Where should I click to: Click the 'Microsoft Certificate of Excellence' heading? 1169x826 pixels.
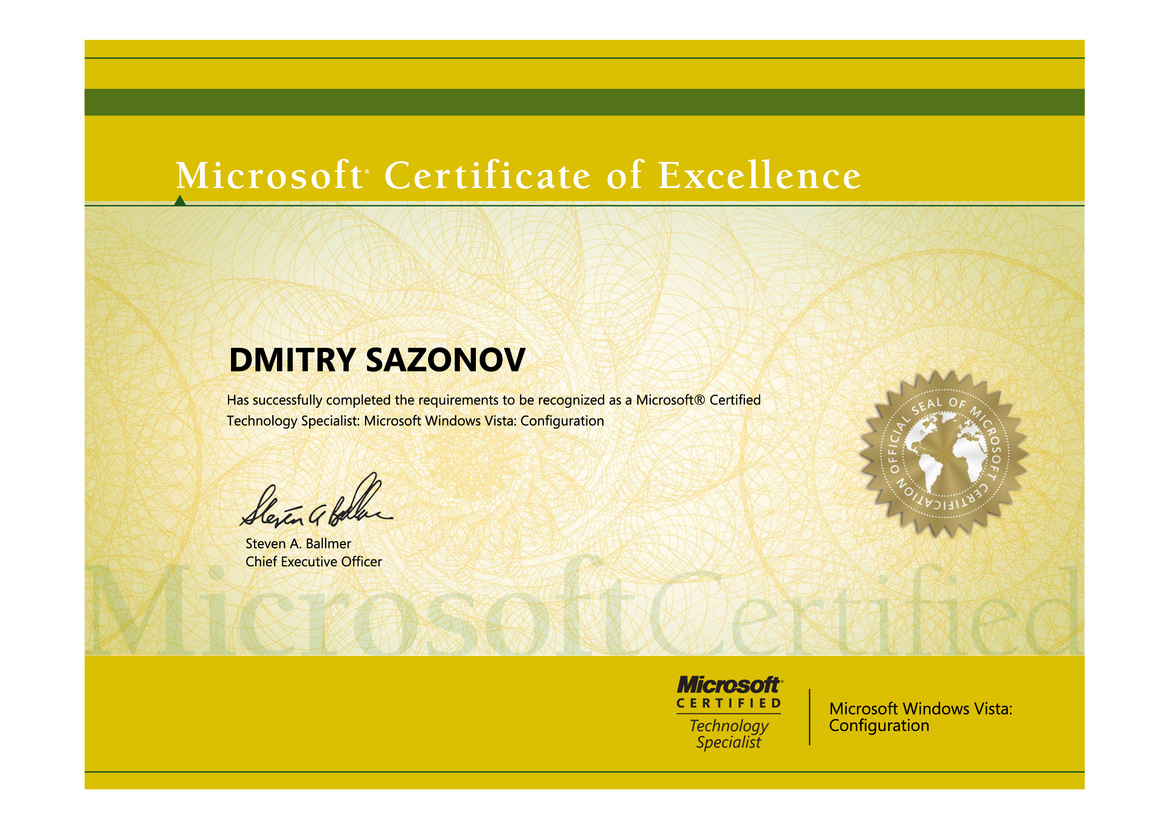point(518,176)
